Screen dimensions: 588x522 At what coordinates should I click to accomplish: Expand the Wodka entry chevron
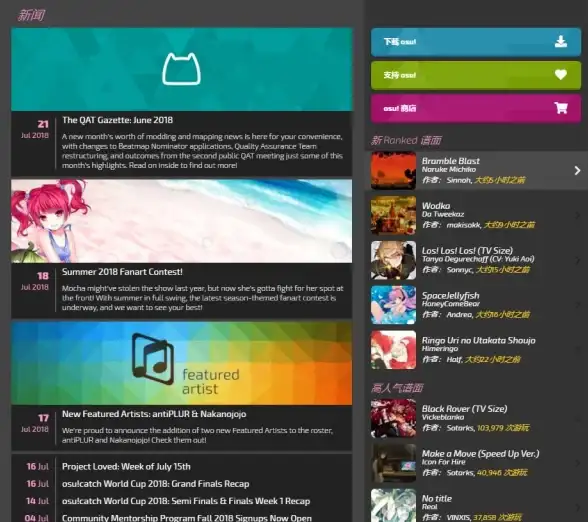(x=577, y=215)
